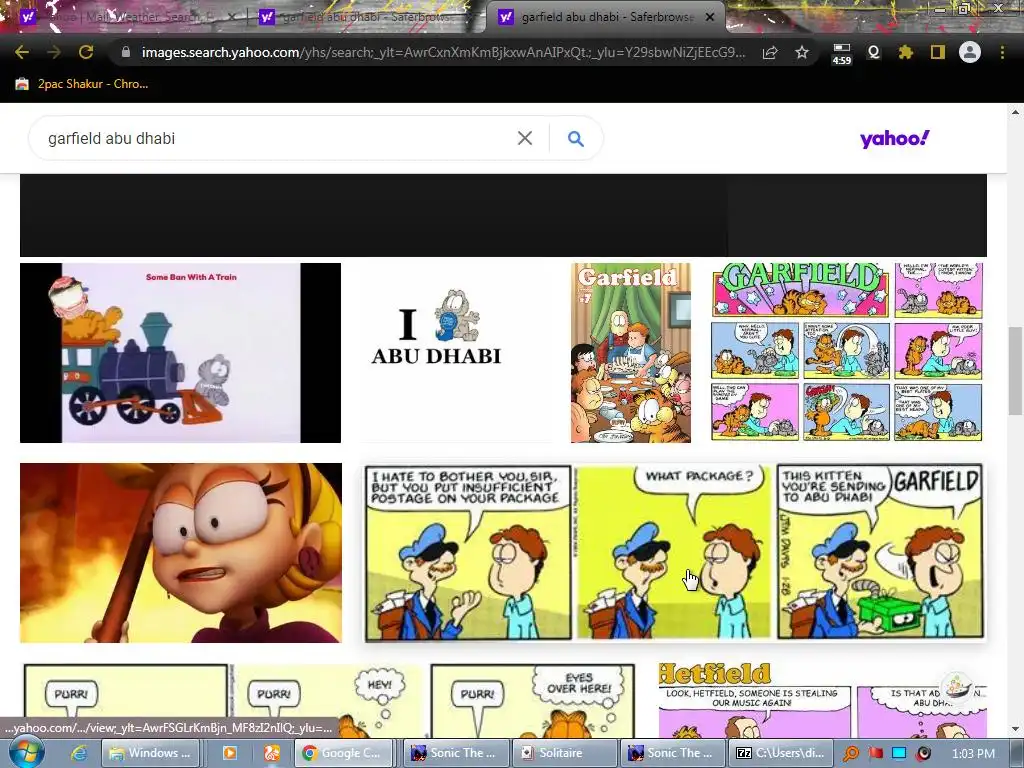
Task: Open the UC Browser taskbar icon
Action: [x=272, y=753]
